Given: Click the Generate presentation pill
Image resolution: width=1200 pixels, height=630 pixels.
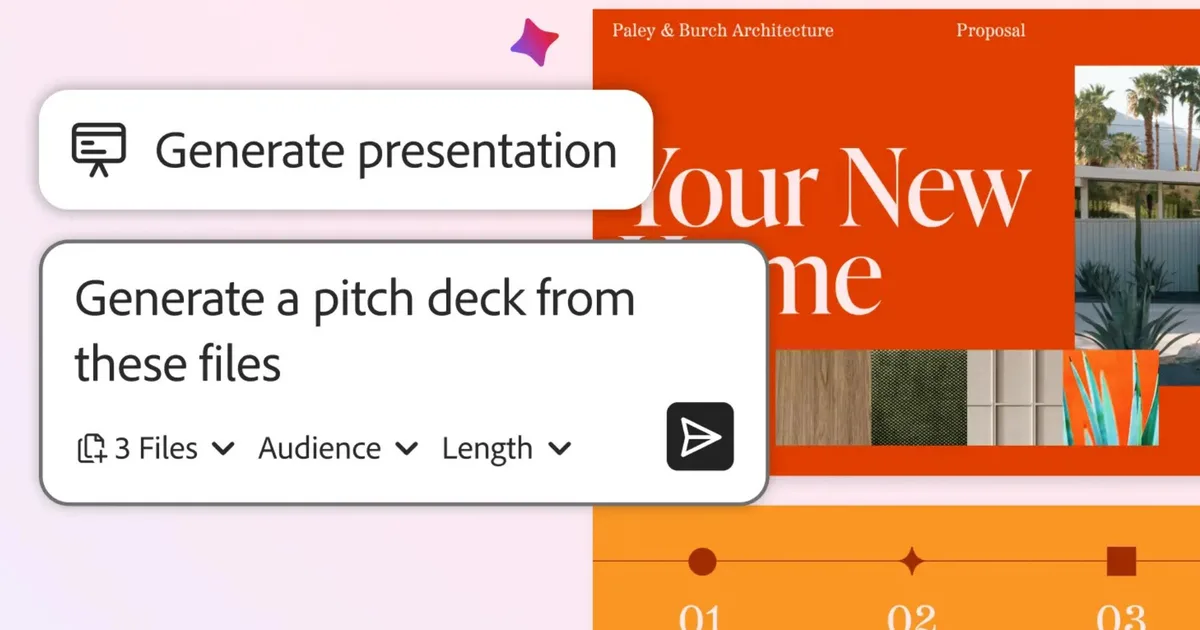Looking at the screenshot, I should [345, 150].
